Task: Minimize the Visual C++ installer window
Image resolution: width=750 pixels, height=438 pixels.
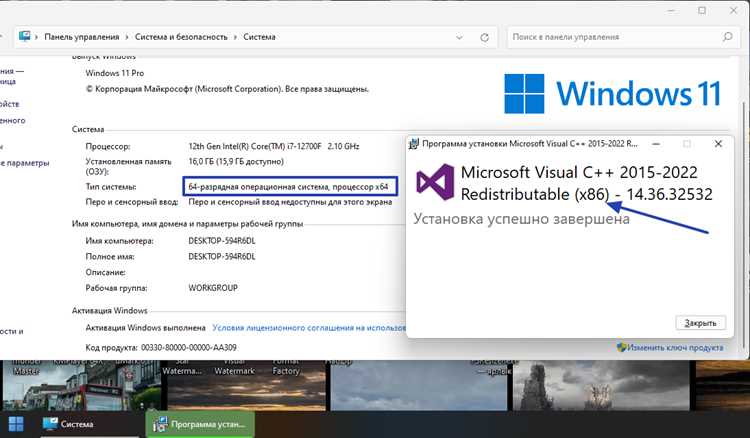Action: pyautogui.click(x=656, y=143)
